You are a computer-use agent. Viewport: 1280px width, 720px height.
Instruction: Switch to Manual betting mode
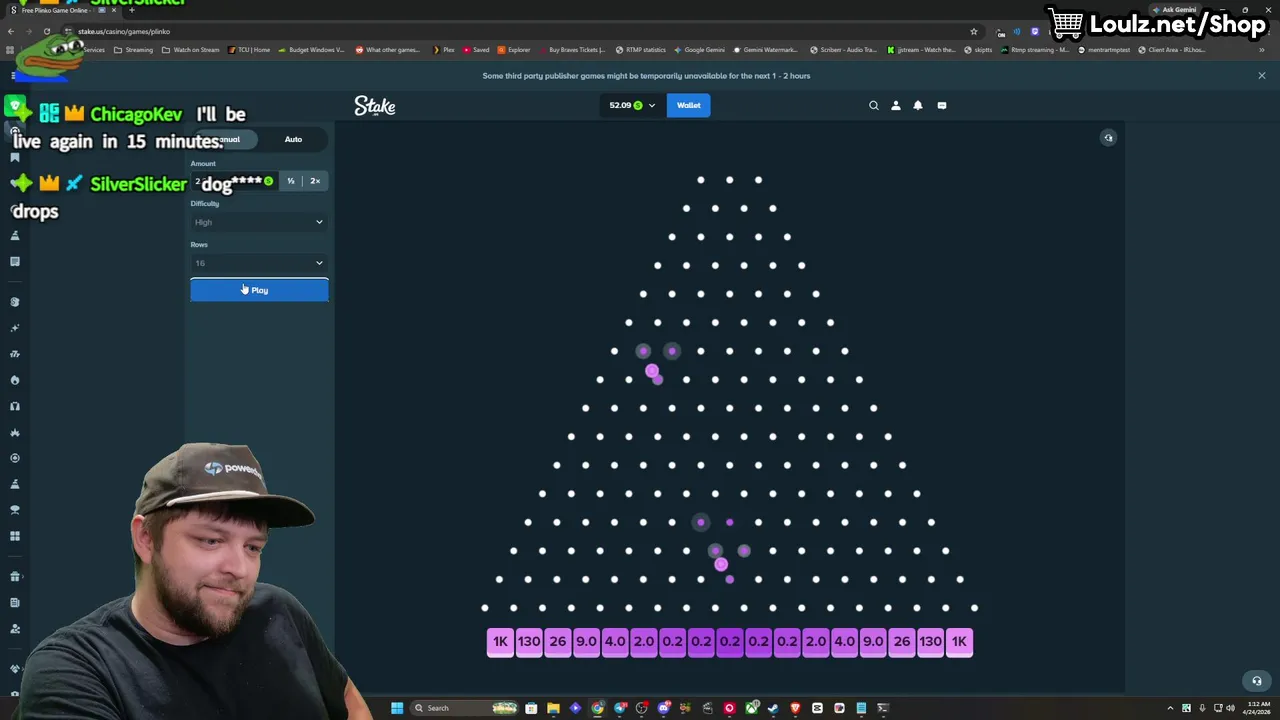coord(227,139)
